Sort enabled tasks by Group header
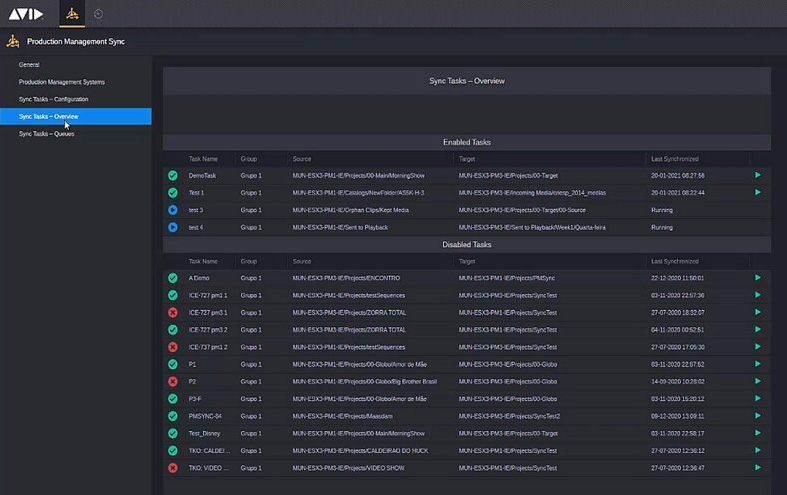The image size is (787, 495). (248, 159)
